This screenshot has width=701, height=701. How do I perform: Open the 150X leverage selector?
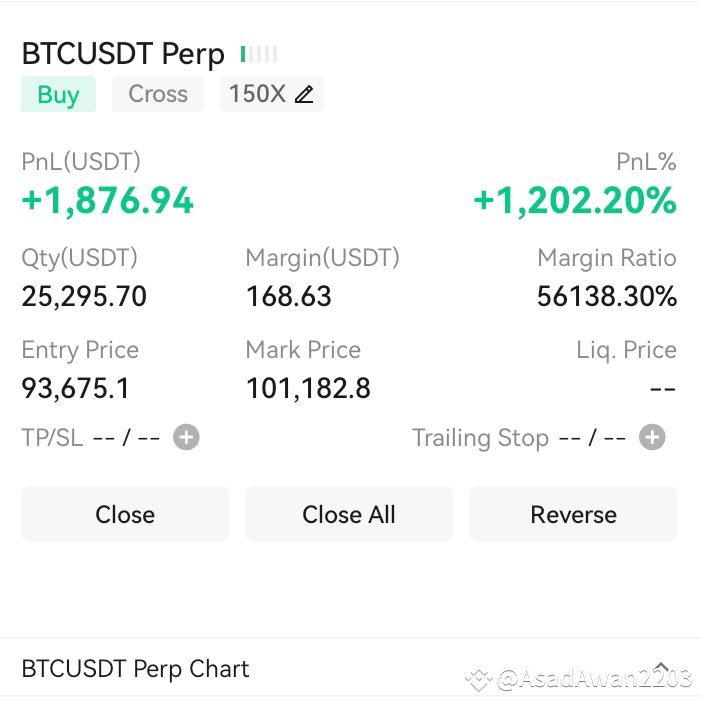tap(272, 94)
